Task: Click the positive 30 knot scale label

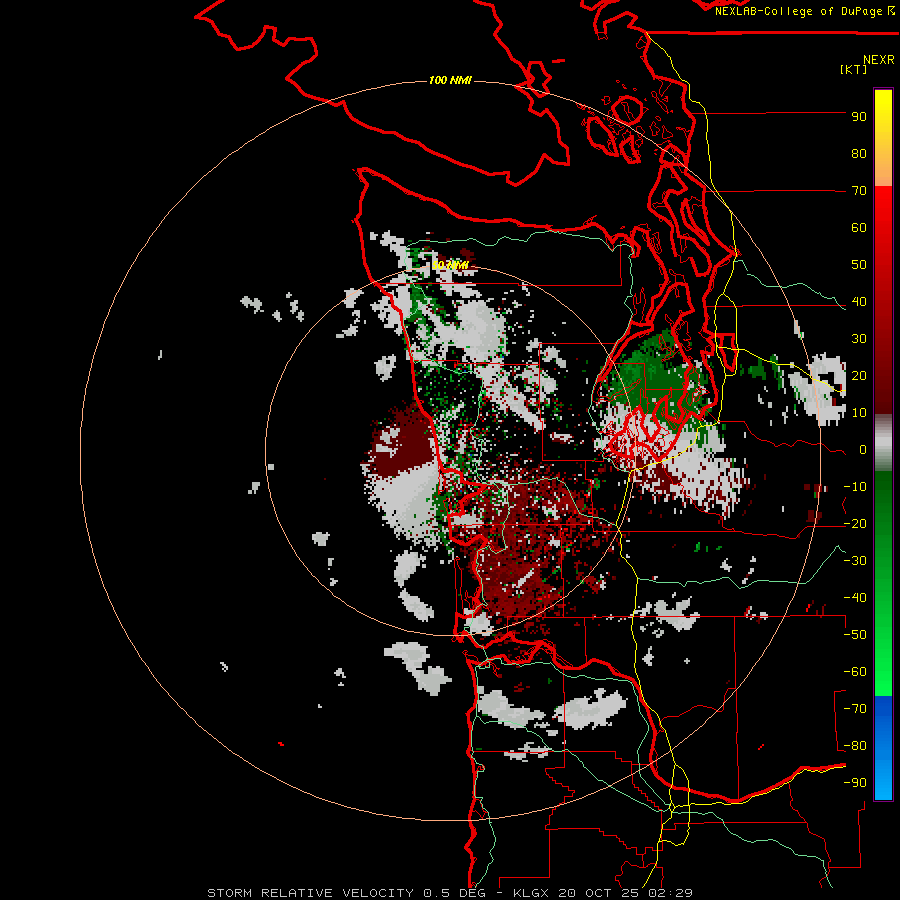Action: (859, 339)
